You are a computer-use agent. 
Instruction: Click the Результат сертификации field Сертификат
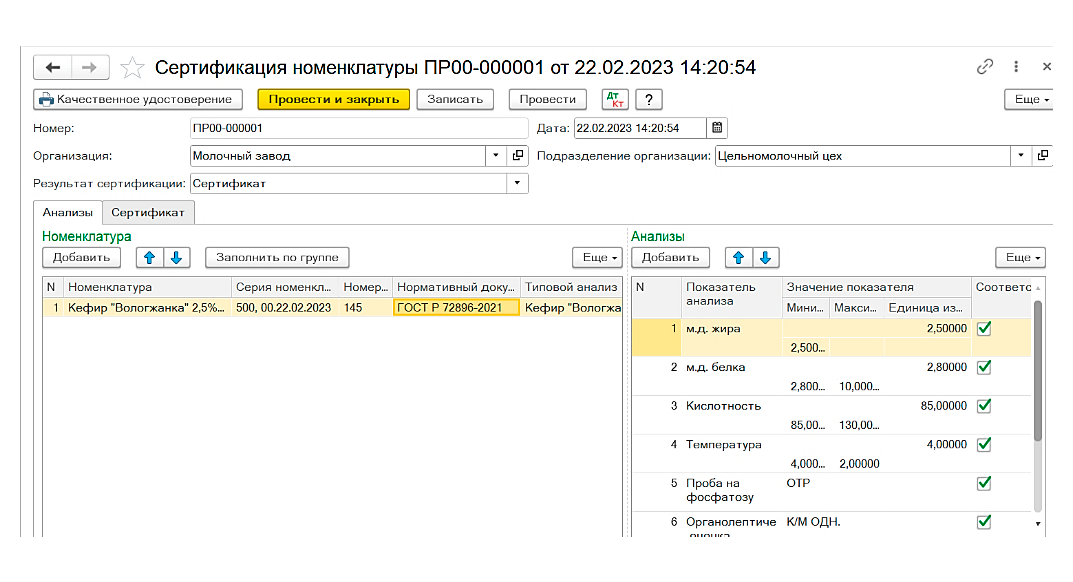(348, 184)
